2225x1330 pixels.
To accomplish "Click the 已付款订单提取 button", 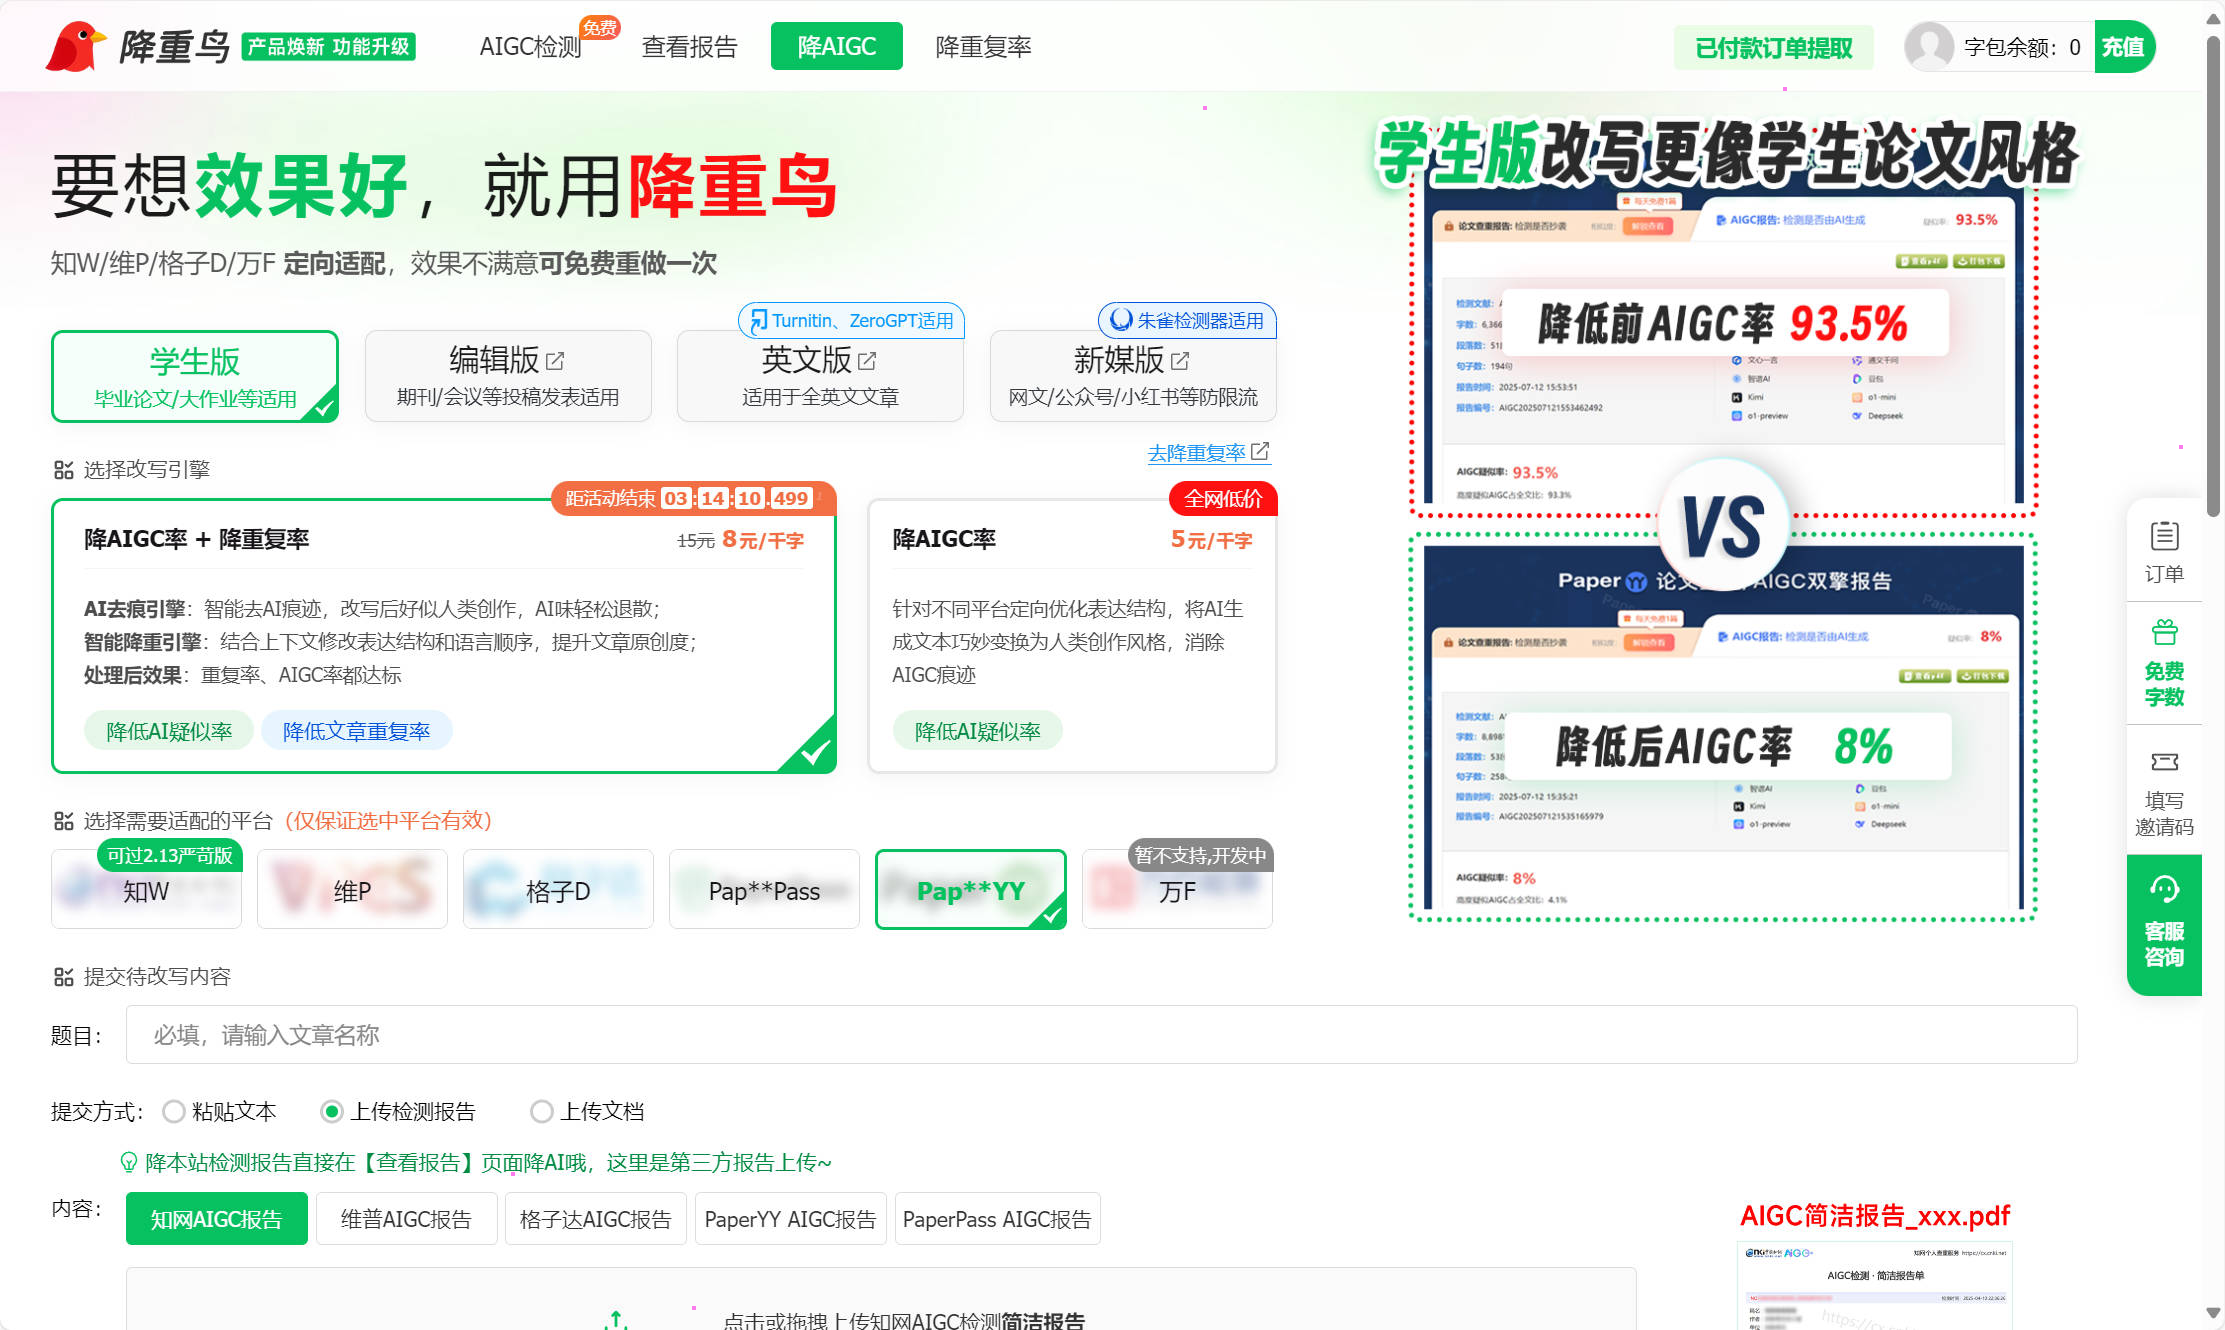I will coord(1773,48).
